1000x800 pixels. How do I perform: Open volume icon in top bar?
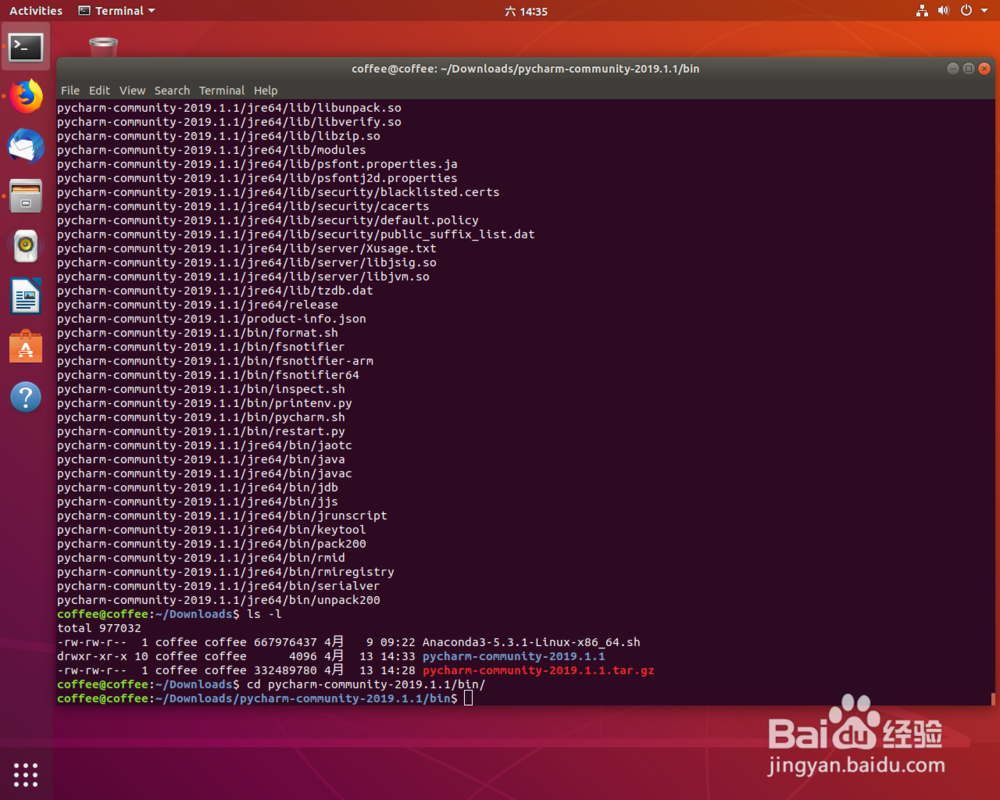(x=944, y=11)
